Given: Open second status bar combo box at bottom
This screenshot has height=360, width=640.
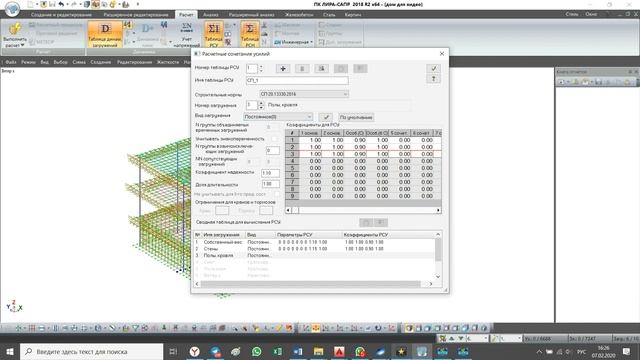Looking at the screenshot, I should pyautogui.click(x=511, y=339).
